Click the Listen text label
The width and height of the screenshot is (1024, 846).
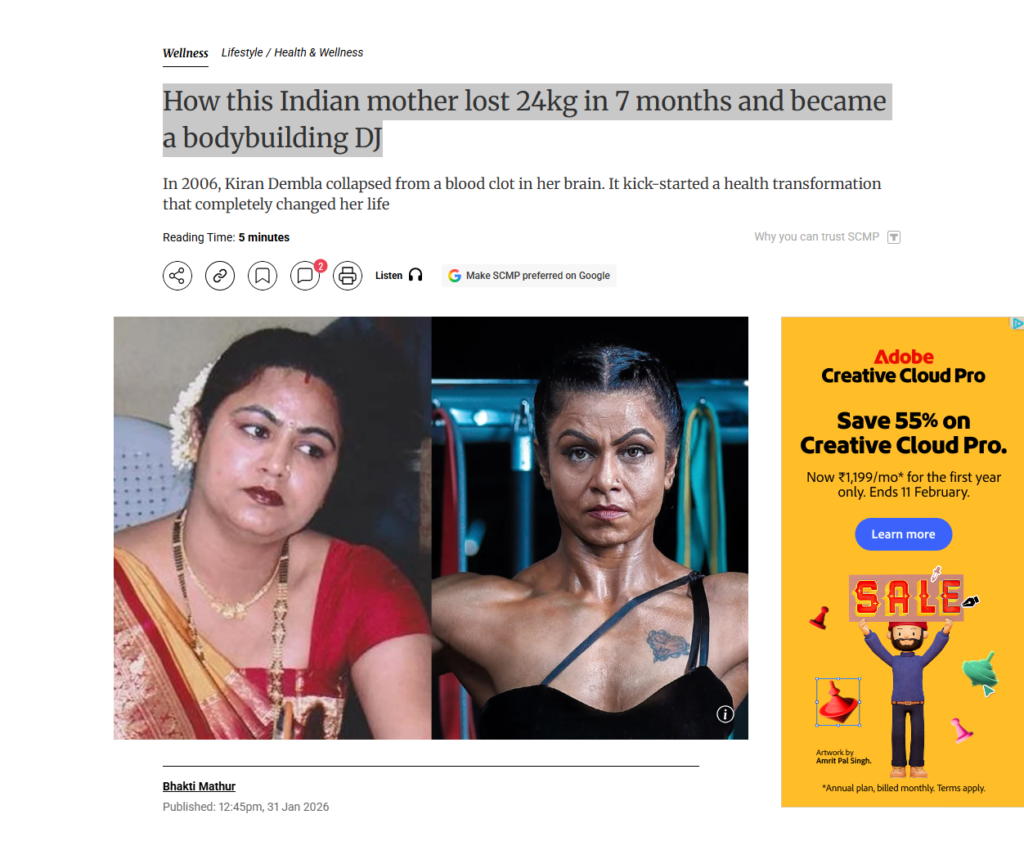tap(389, 276)
